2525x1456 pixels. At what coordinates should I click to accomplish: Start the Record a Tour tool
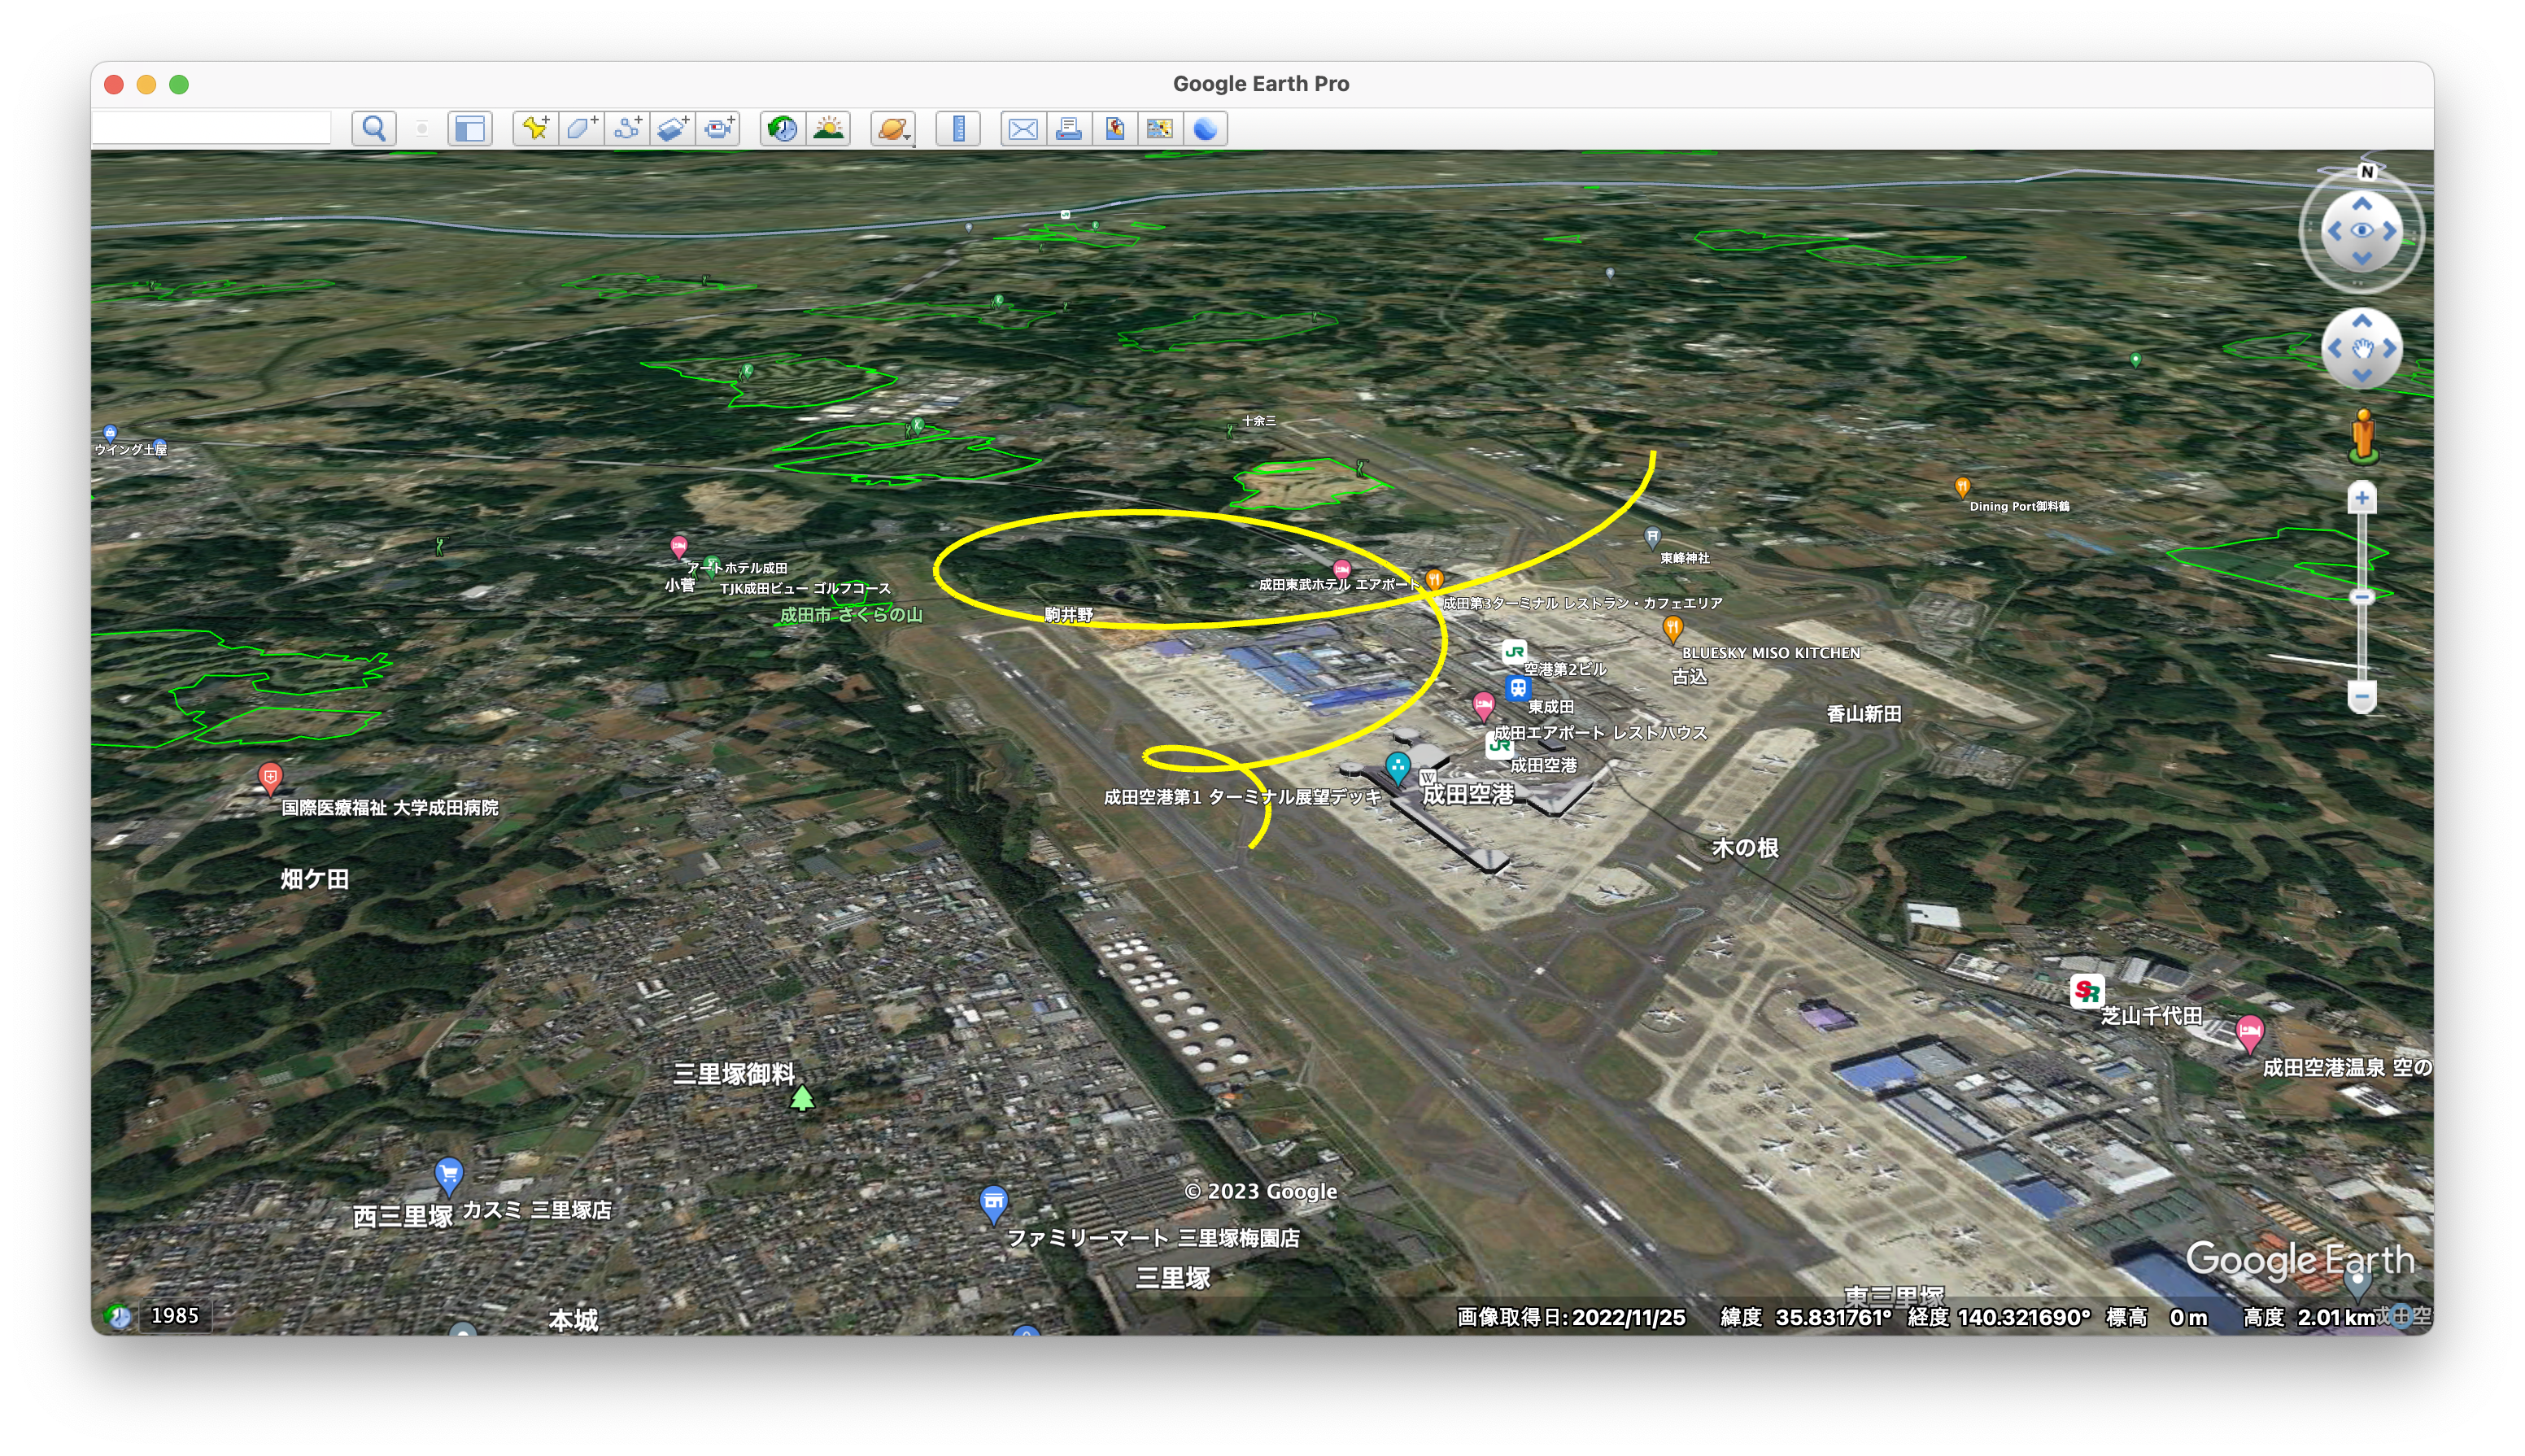click(x=719, y=129)
